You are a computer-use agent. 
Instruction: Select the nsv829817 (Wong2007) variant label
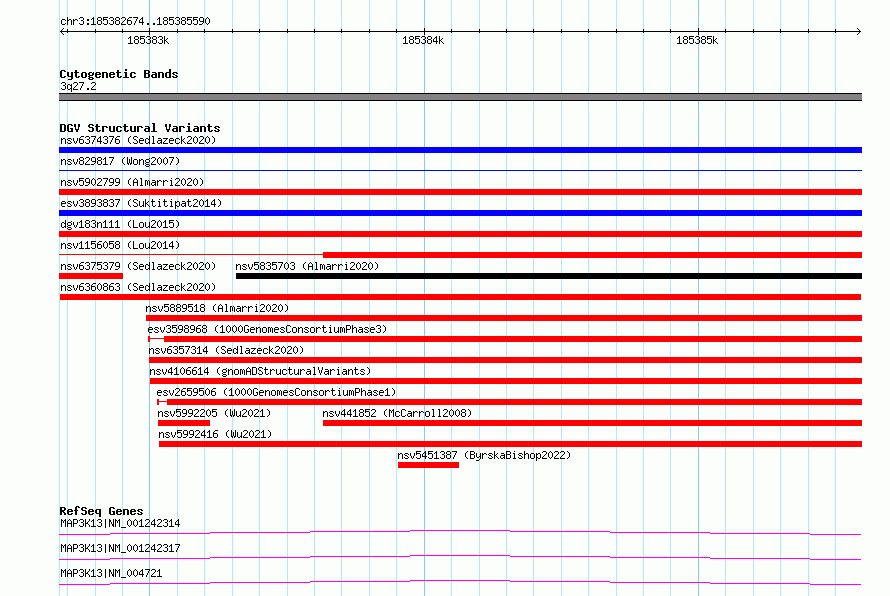coord(120,161)
